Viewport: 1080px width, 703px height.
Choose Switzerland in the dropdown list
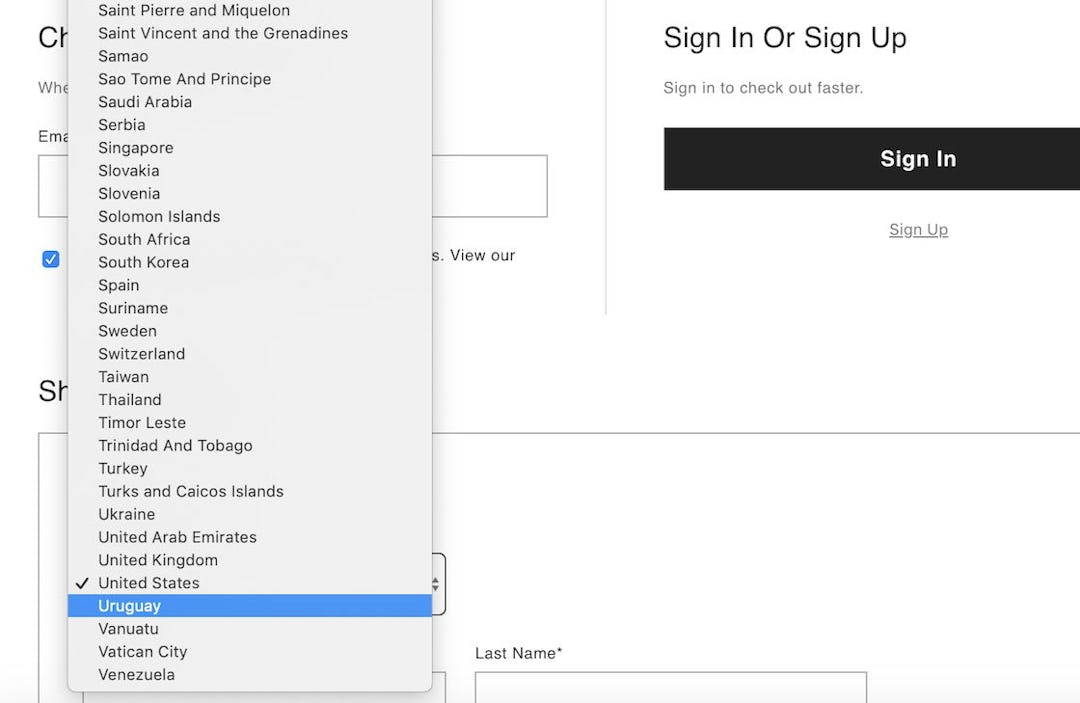(x=141, y=353)
